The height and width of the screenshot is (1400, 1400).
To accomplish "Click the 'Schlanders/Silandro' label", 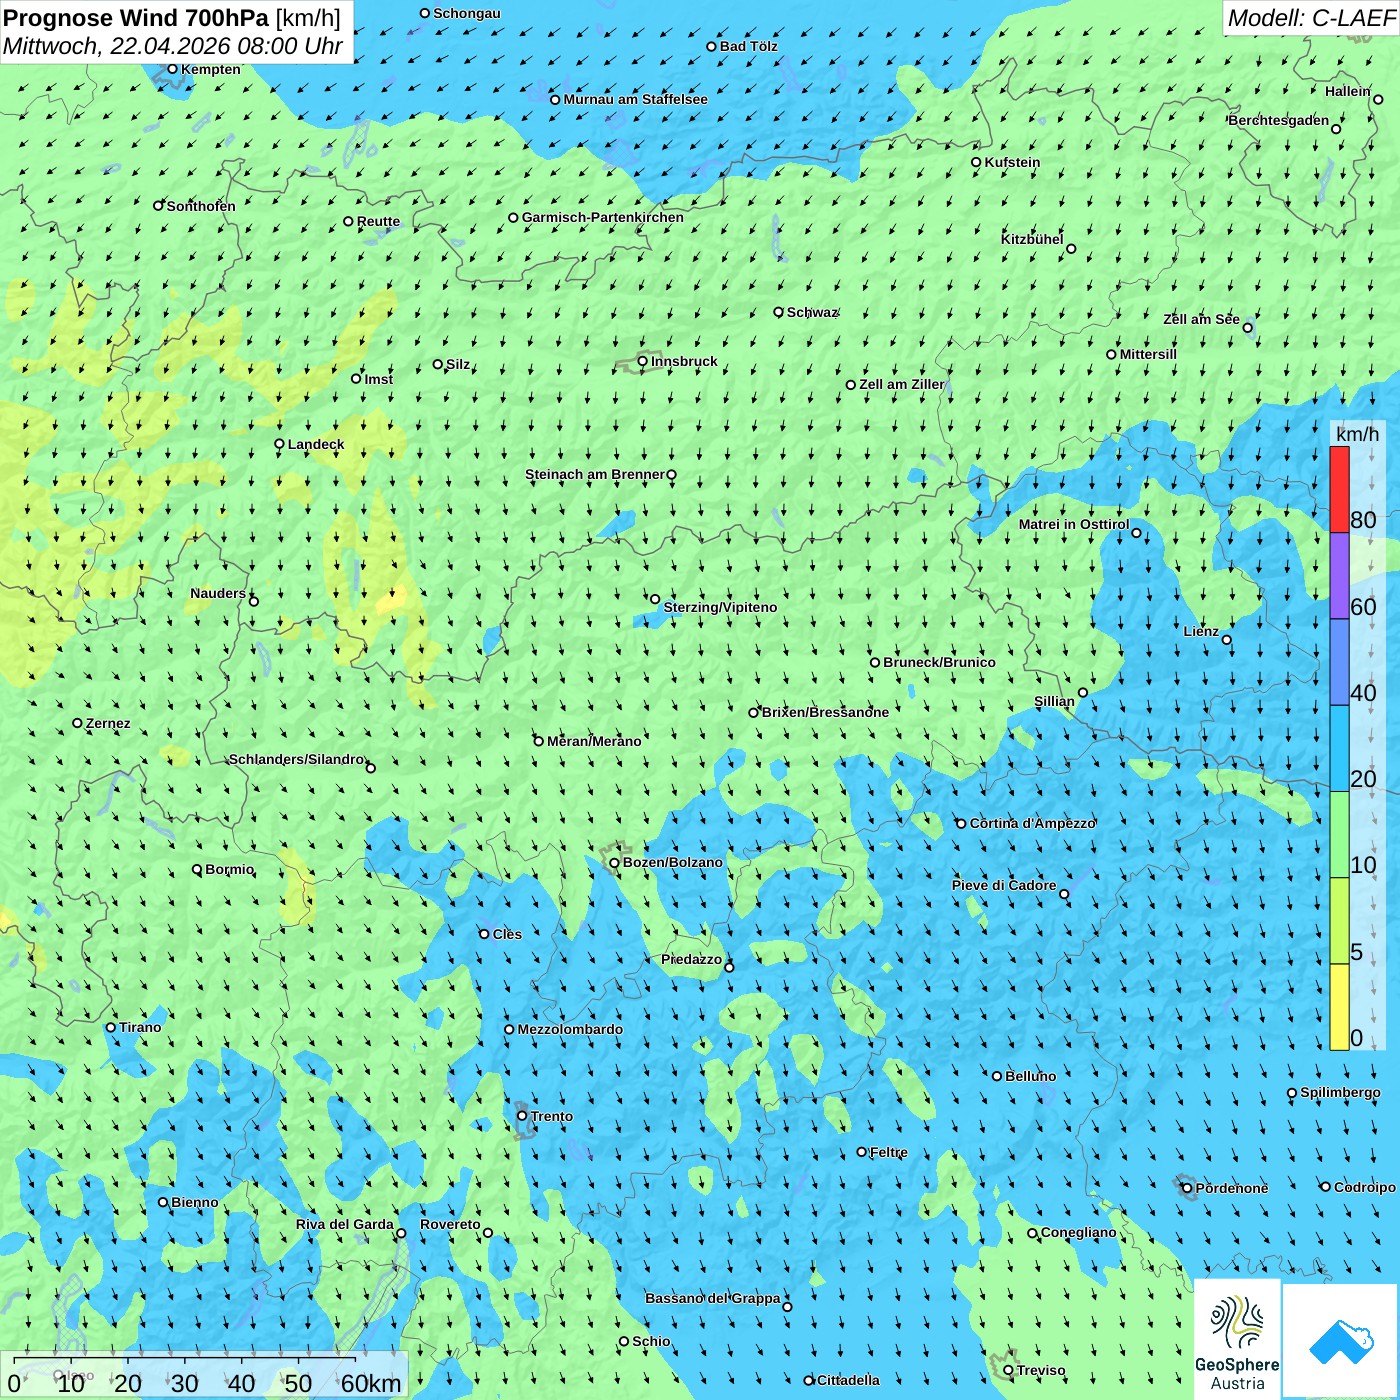I will click(x=297, y=759).
